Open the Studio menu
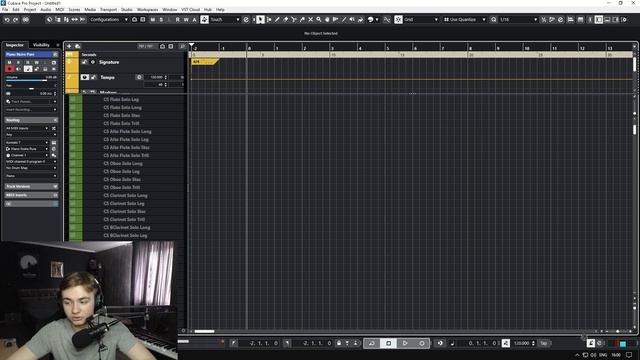The width and height of the screenshot is (640, 360). point(127,9)
